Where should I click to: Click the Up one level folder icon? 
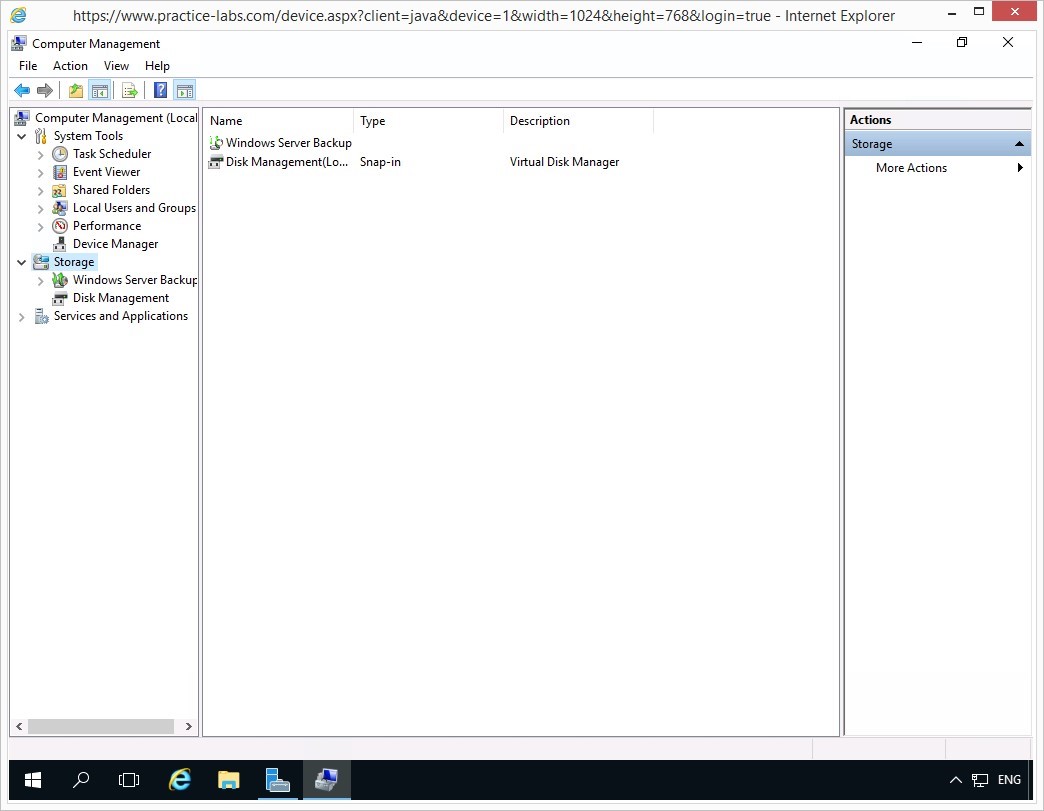(76, 91)
